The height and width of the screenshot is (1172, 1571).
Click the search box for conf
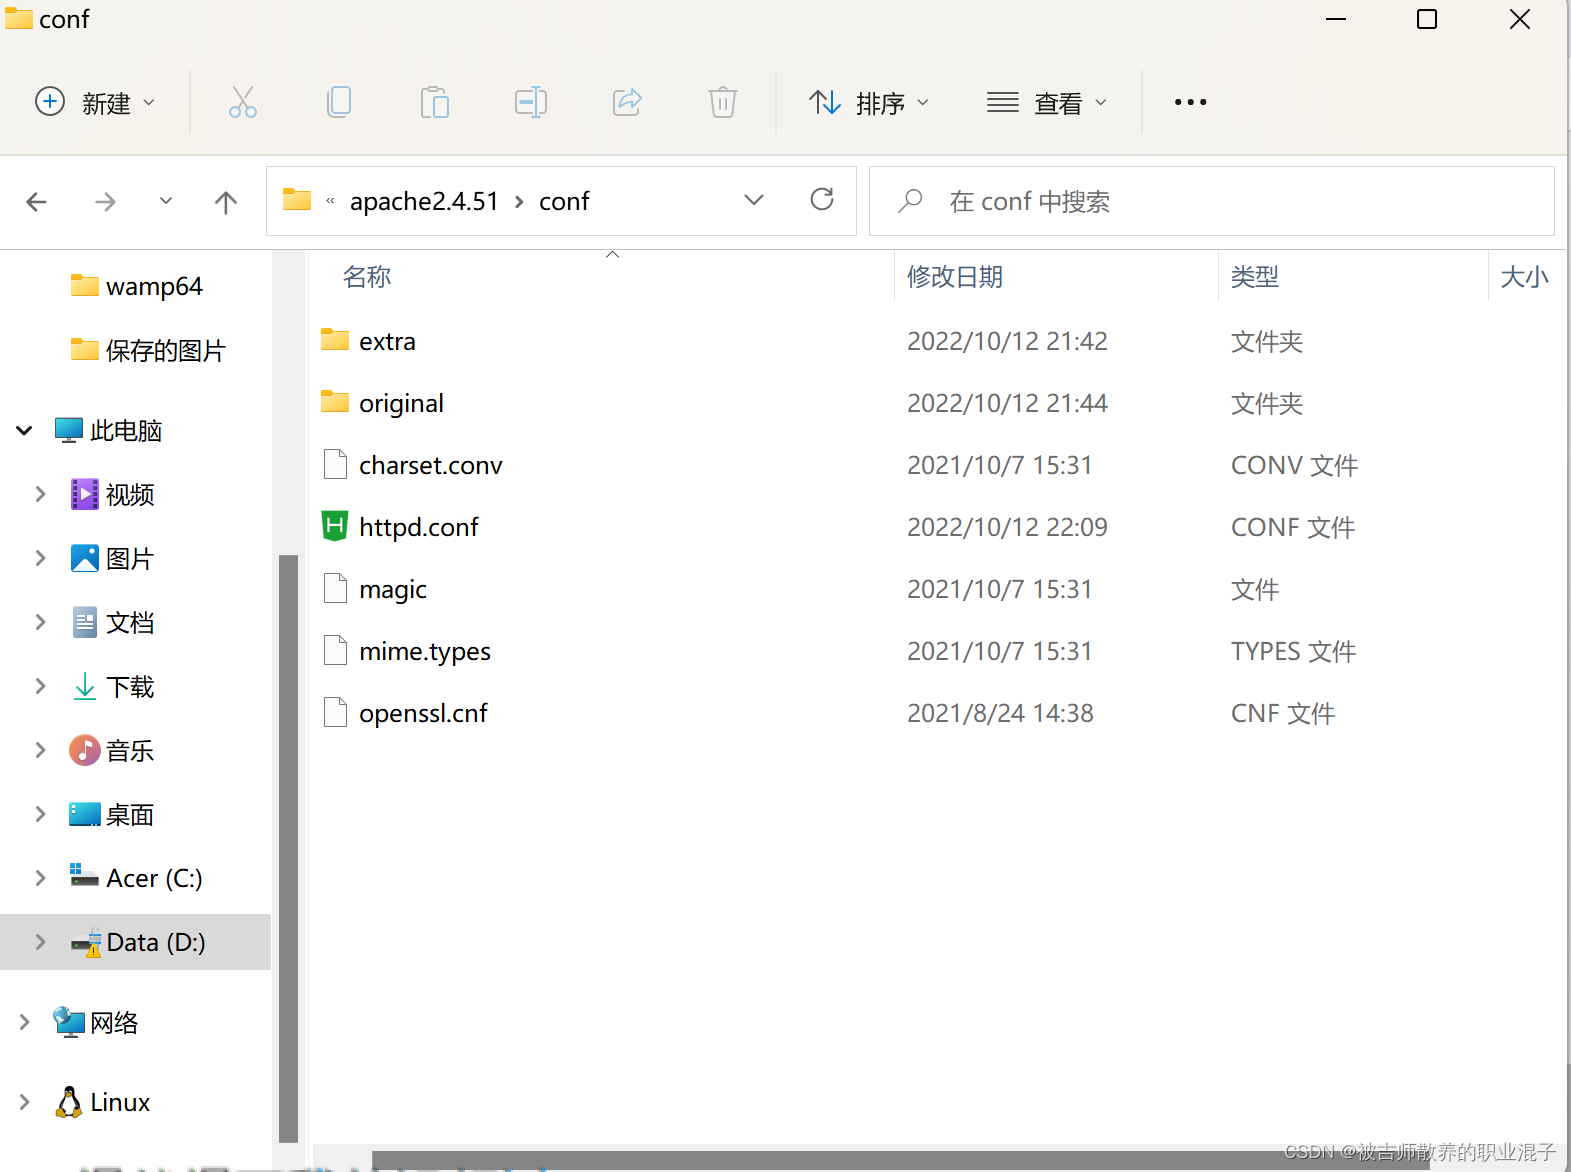1212,201
